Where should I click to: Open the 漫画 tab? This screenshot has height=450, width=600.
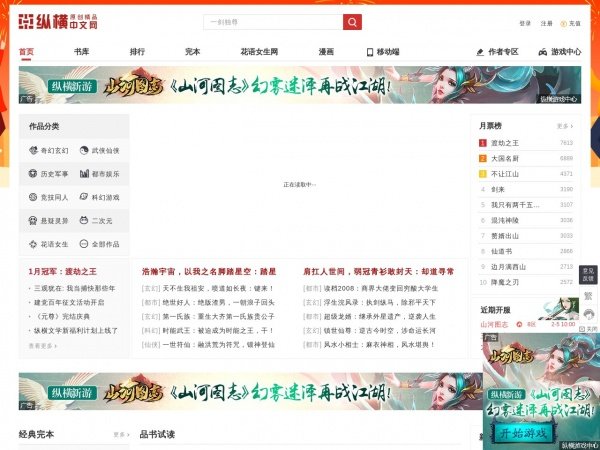pyautogui.click(x=326, y=52)
